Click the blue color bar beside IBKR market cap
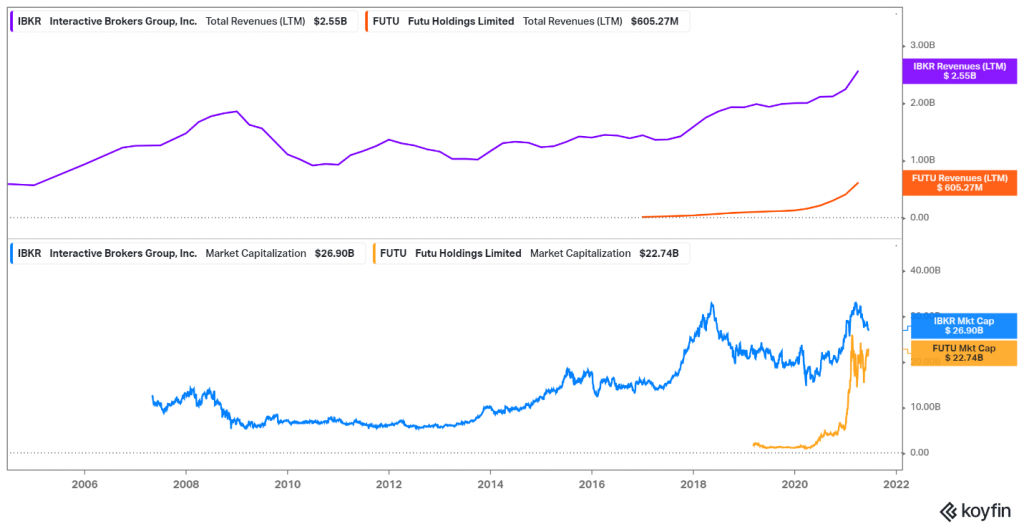The height and width of the screenshot is (529, 1024). pos(12,253)
